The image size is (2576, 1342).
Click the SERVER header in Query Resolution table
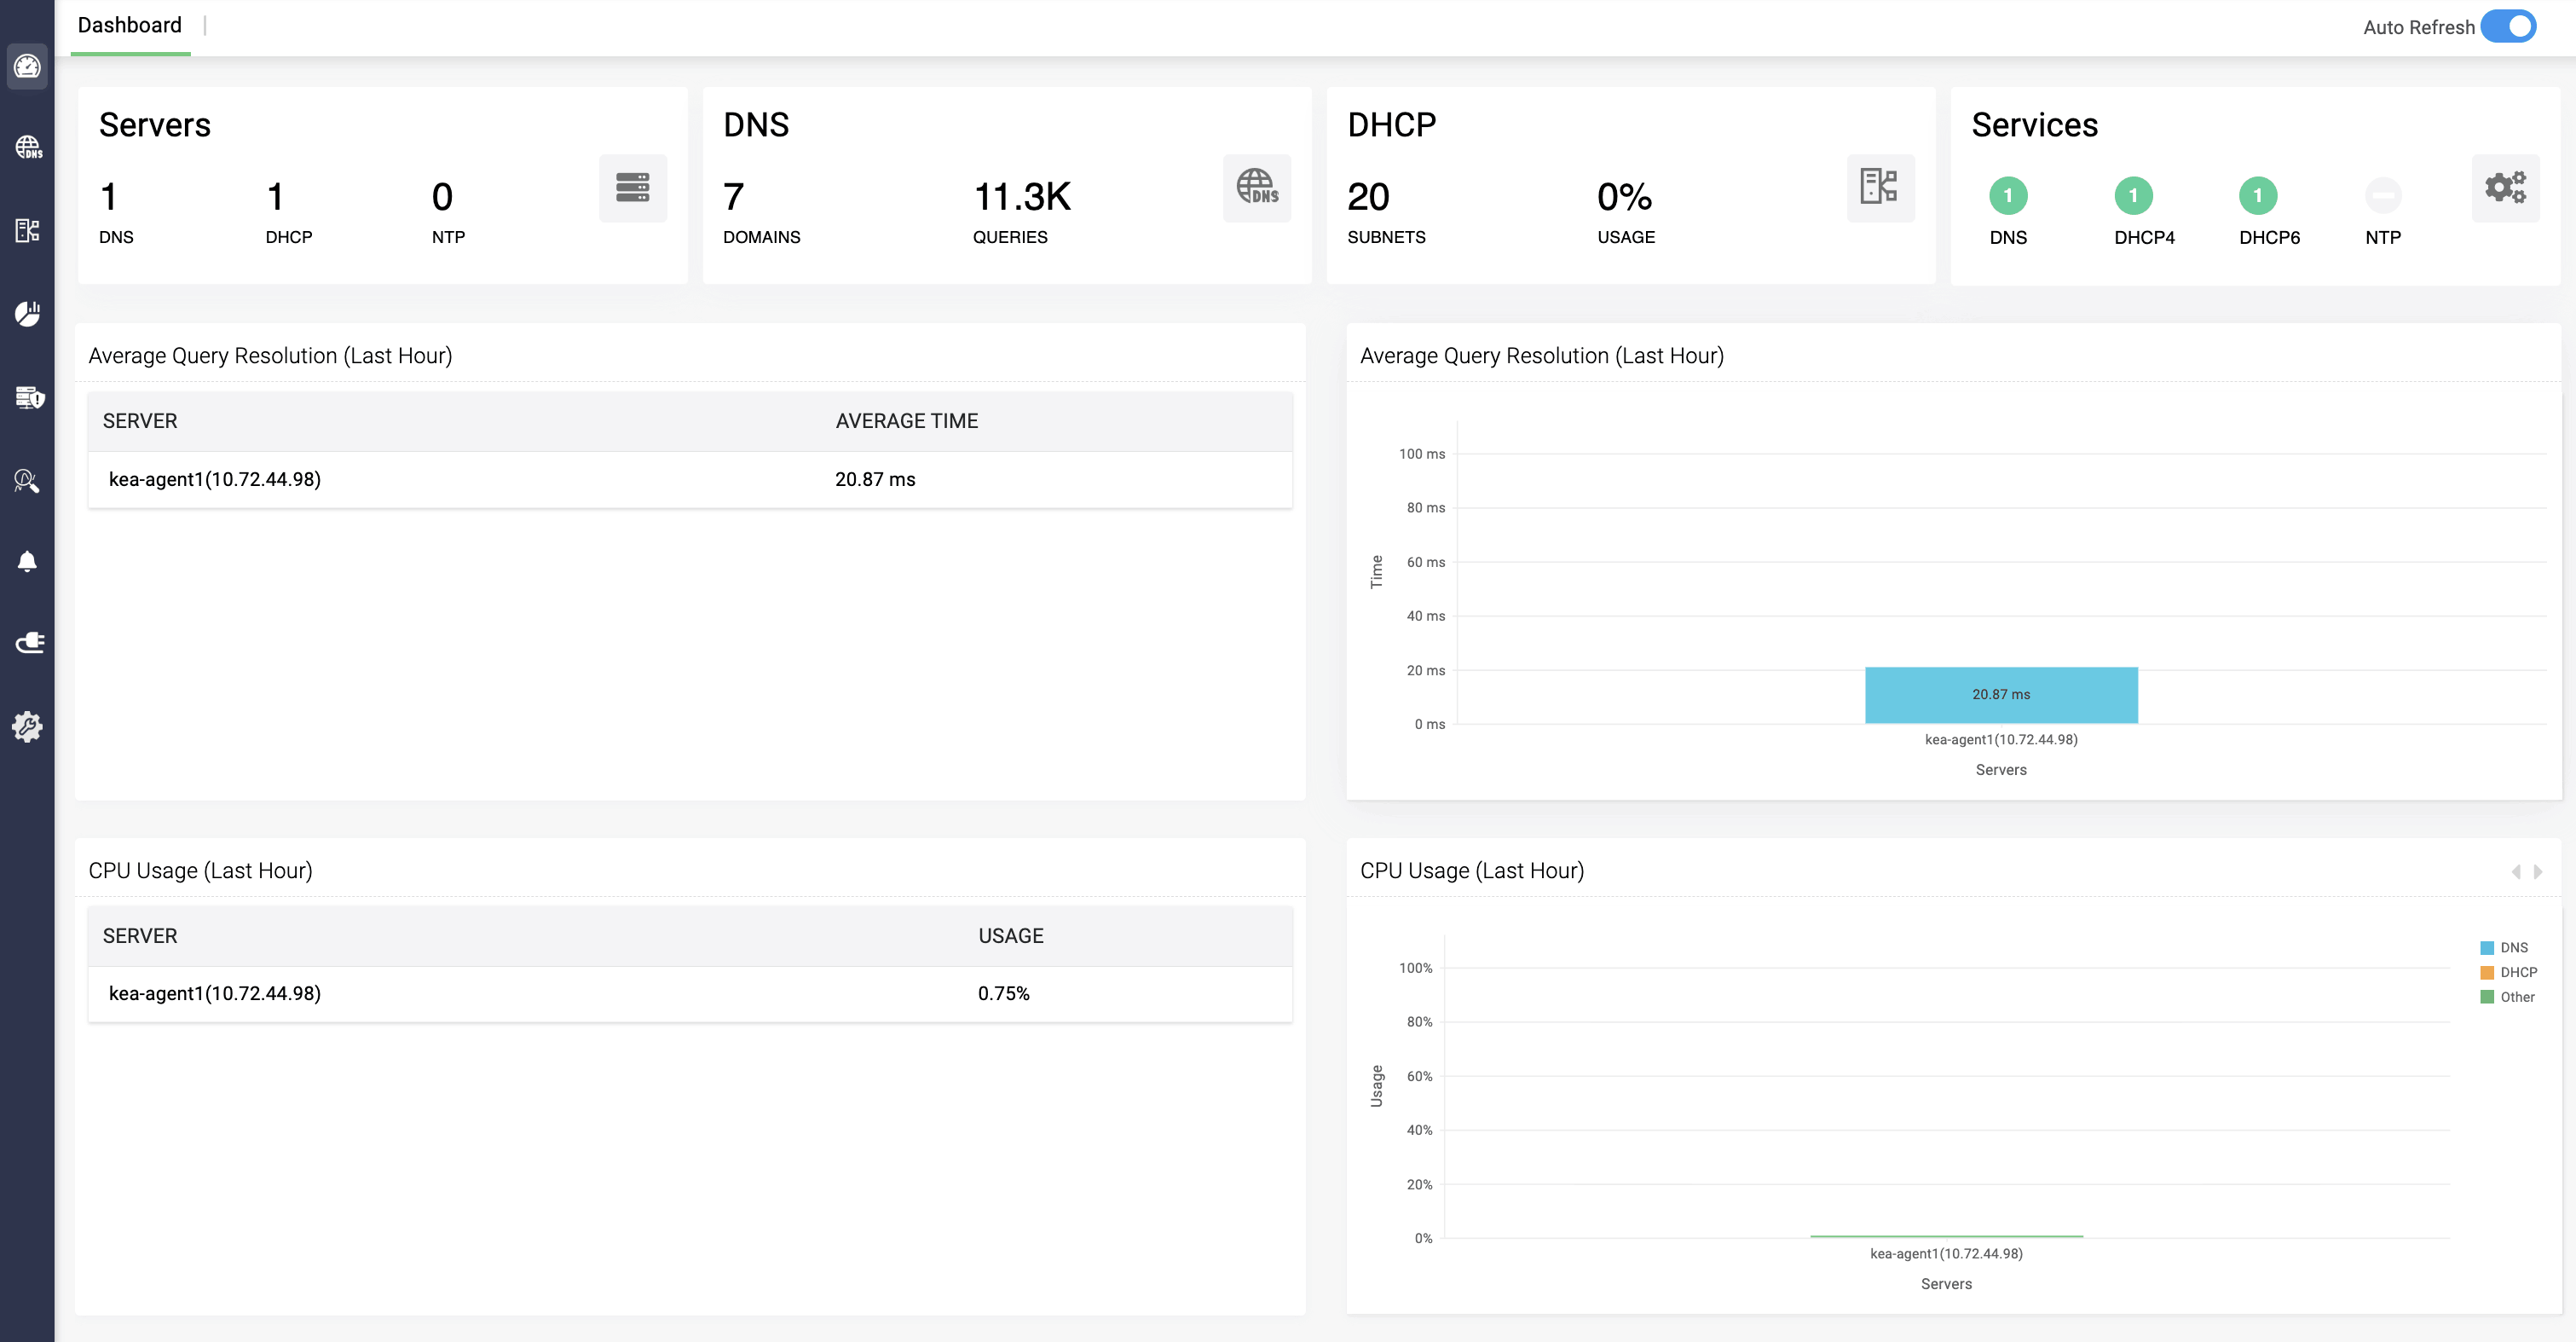click(140, 421)
